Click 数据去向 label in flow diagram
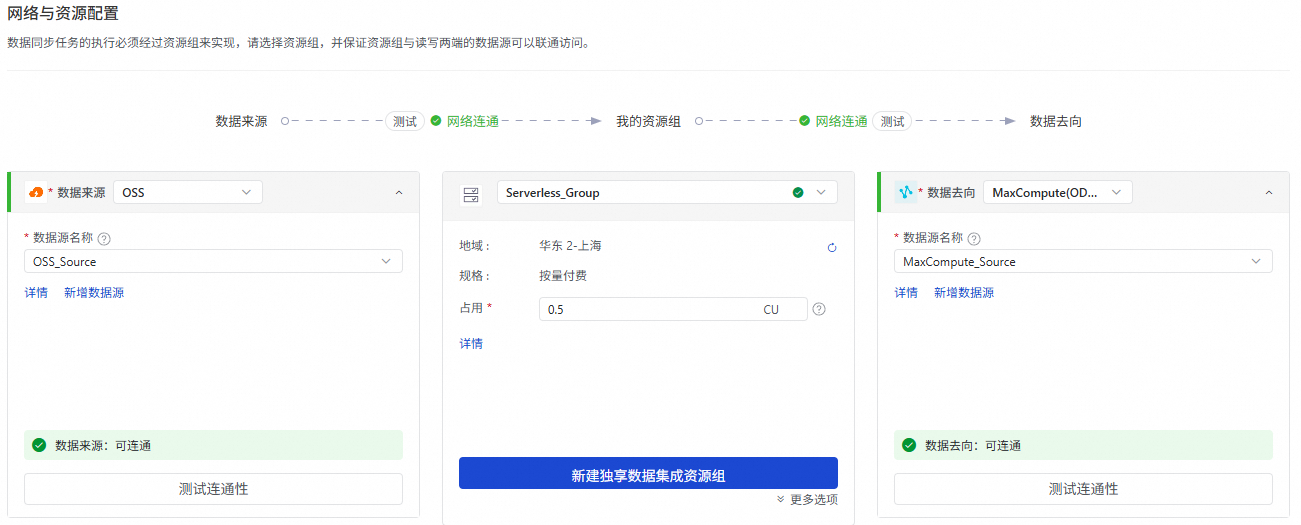The width and height of the screenshot is (1301, 525). coord(1056,121)
